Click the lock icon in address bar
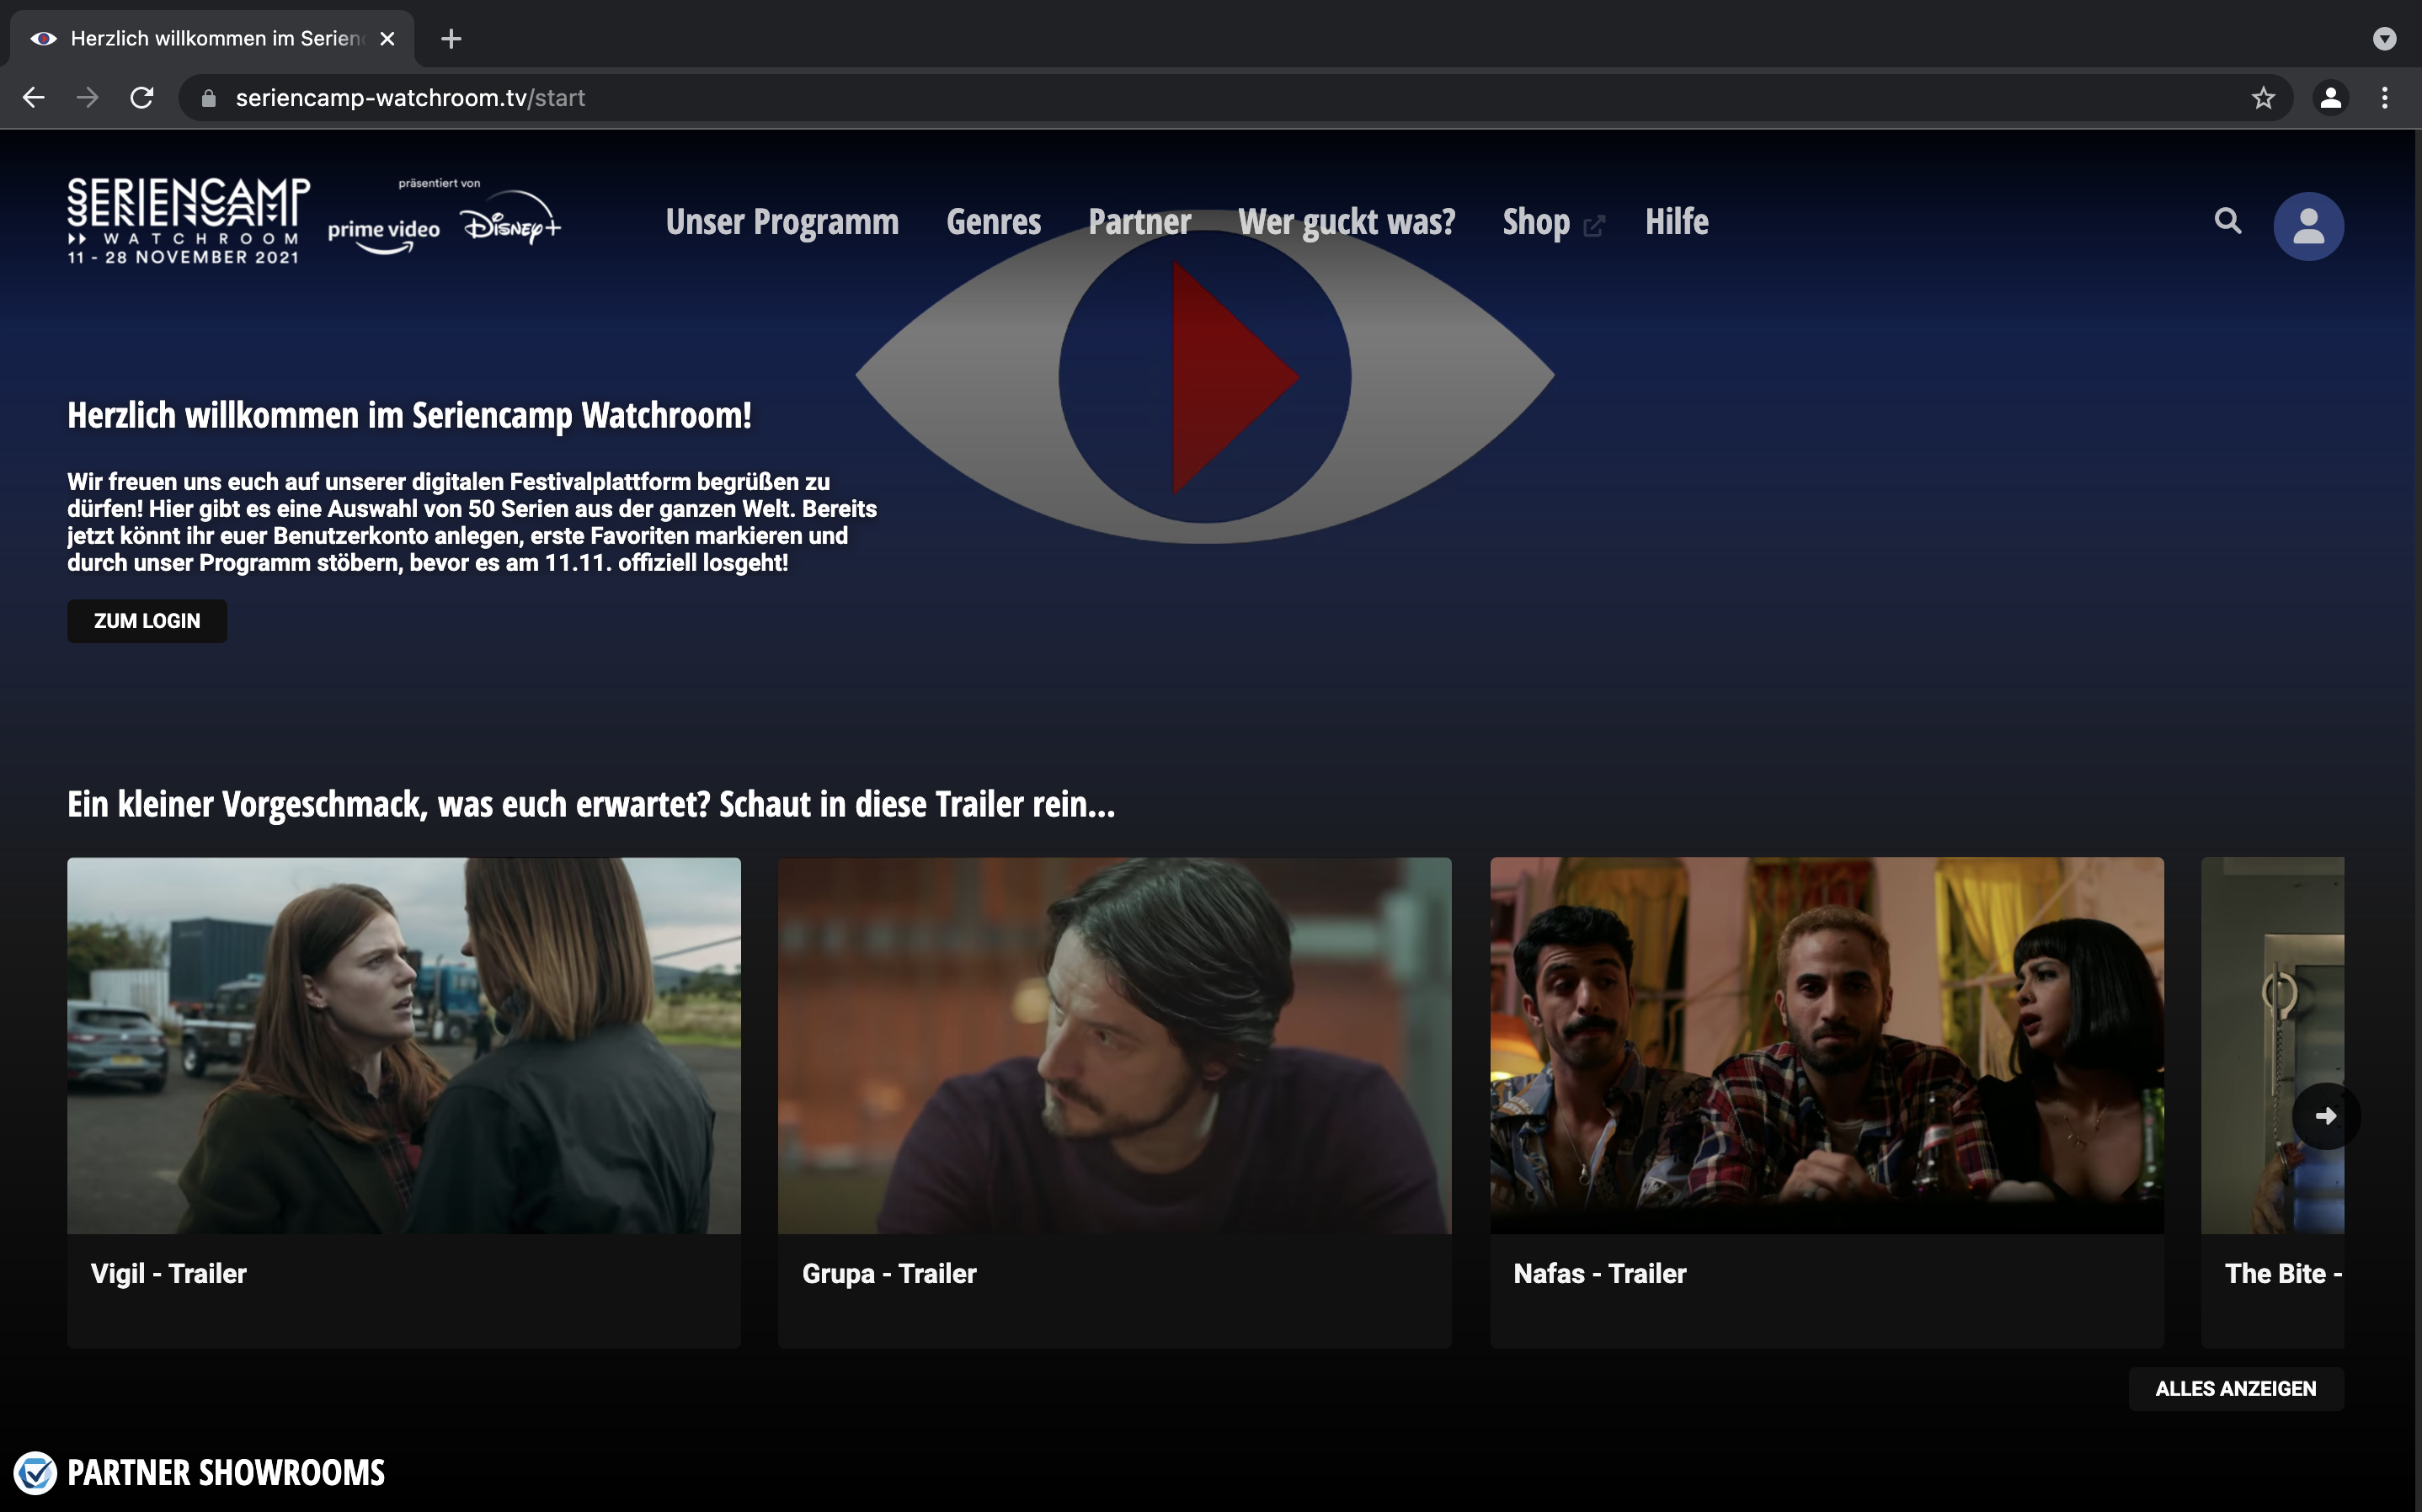This screenshot has width=2422, height=1512. coord(208,98)
